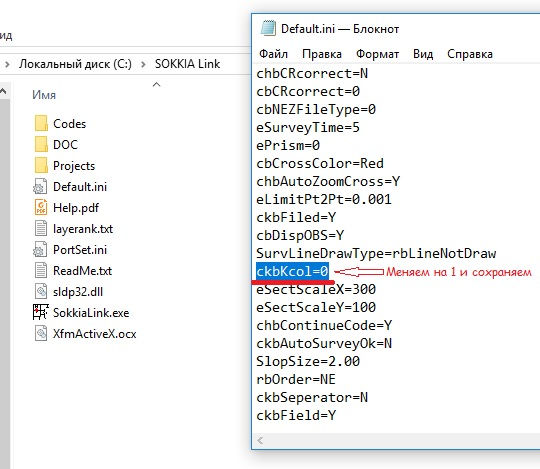Click the line eLimitPt2Pt=0.001

(x=324, y=199)
